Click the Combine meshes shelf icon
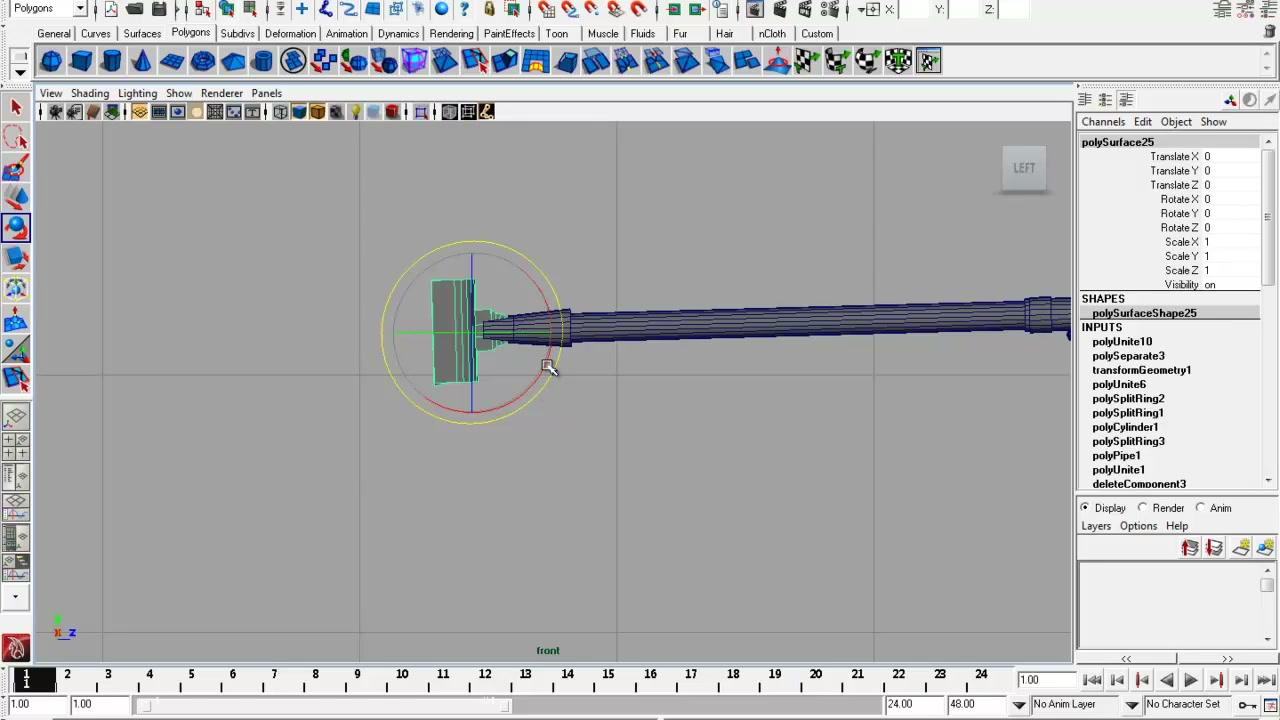This screenshot has width=1280, height=720. [324, 61]
